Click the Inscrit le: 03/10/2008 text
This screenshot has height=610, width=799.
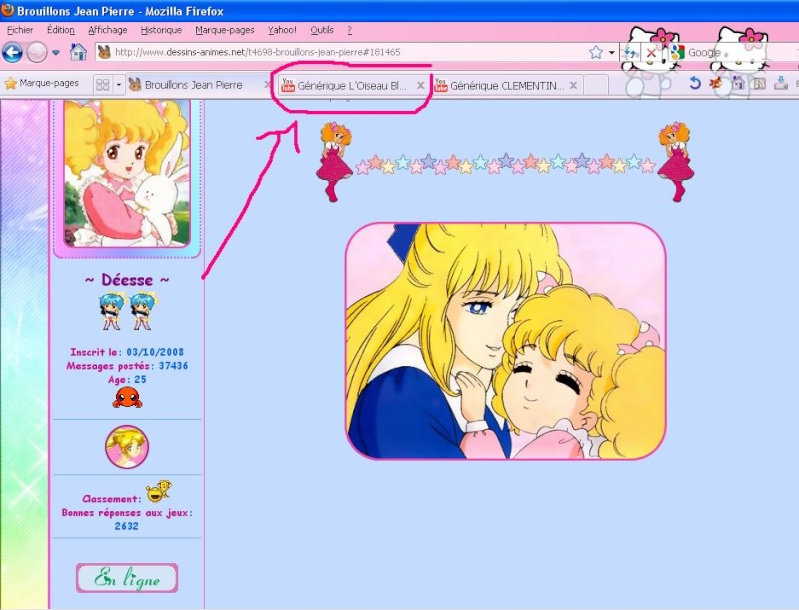click(127, 352)
